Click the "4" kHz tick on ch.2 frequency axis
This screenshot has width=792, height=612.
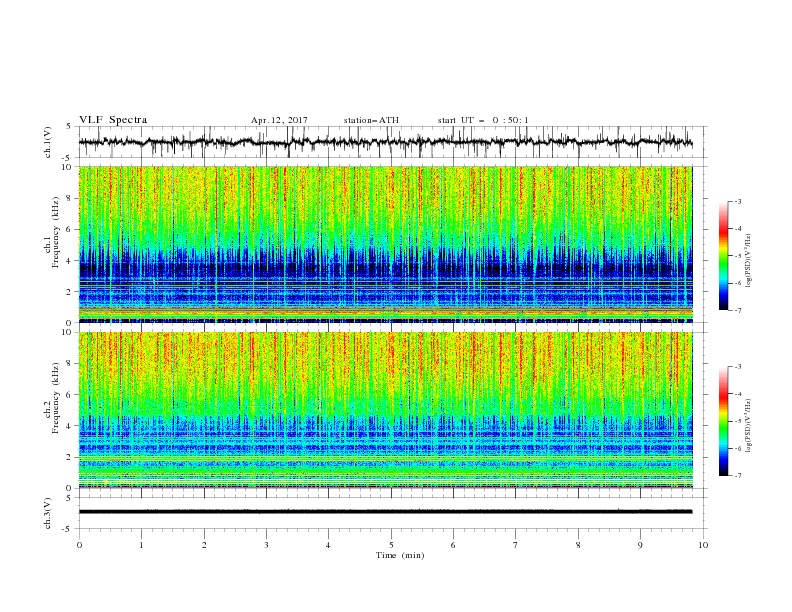(x=70, y=426)
